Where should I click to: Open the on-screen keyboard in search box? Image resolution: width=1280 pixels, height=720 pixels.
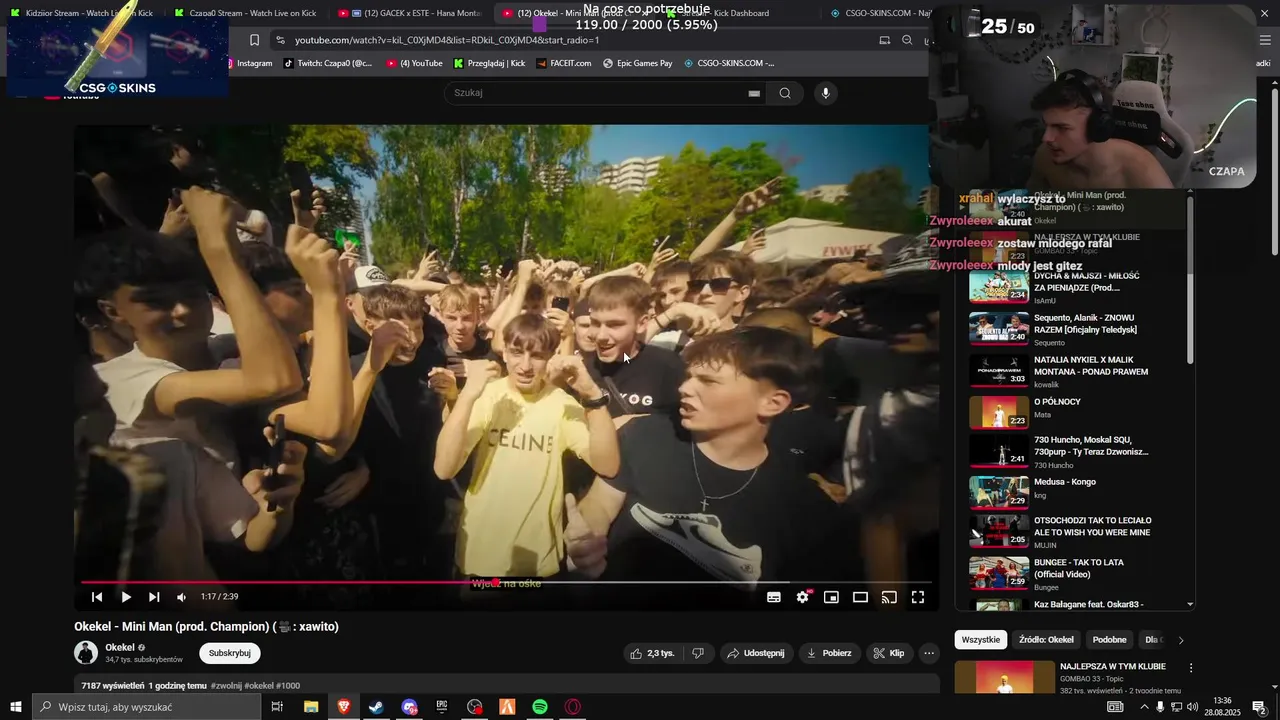point(754,93)
